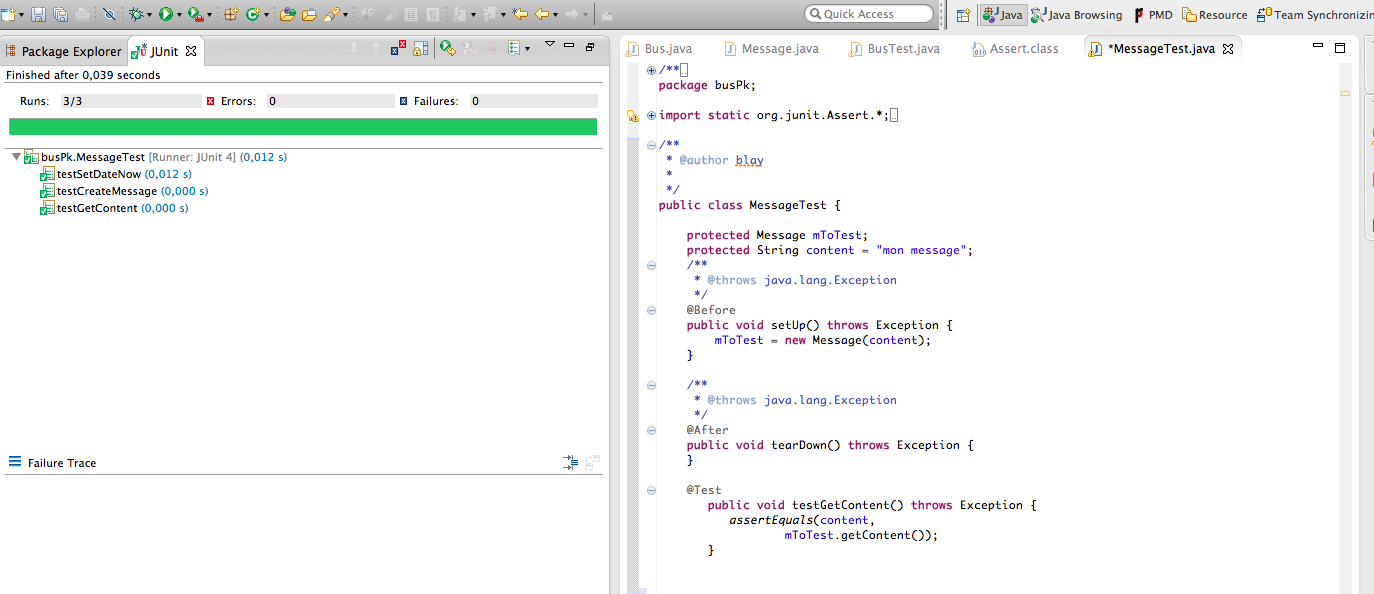Select the testCreateMessage test result
This screenshot has width=1374, height=594.
pyautogui.click(x=106, y=191)
